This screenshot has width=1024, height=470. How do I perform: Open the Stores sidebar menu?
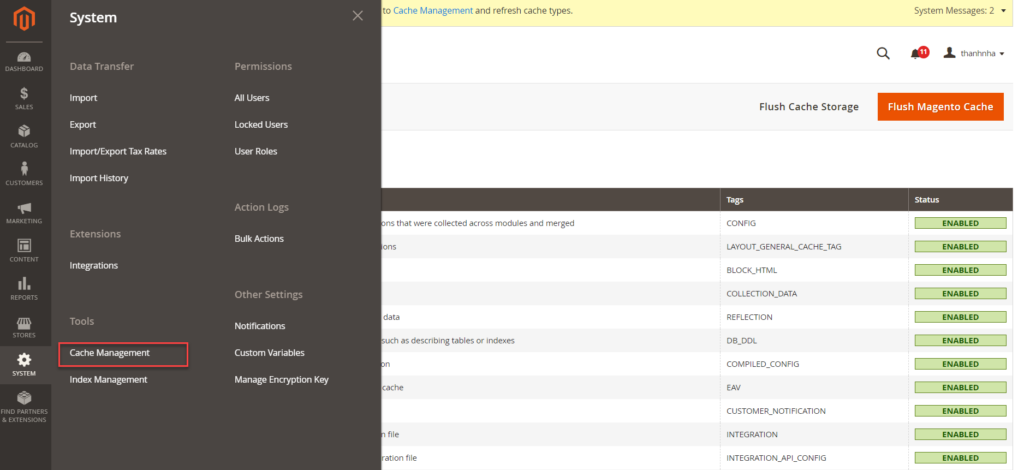pyautogui.click(x=24, y=327)
